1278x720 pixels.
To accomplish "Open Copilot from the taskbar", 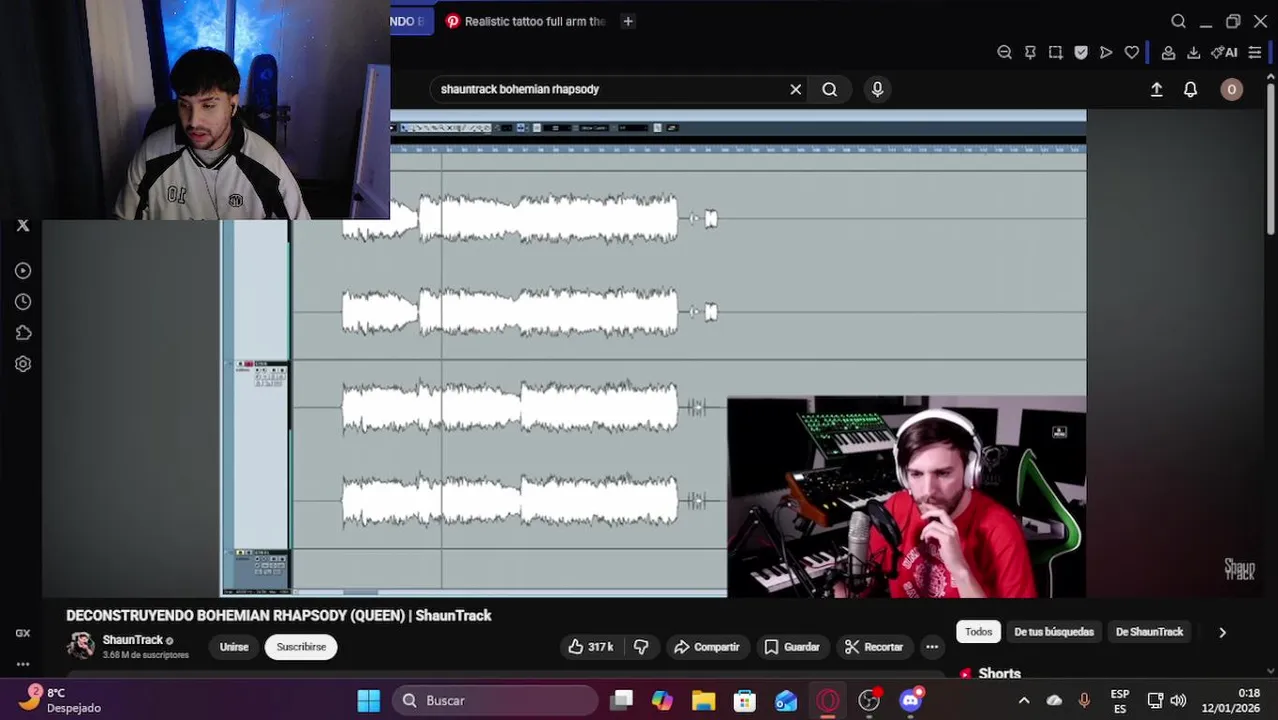I will click(662, 700).
